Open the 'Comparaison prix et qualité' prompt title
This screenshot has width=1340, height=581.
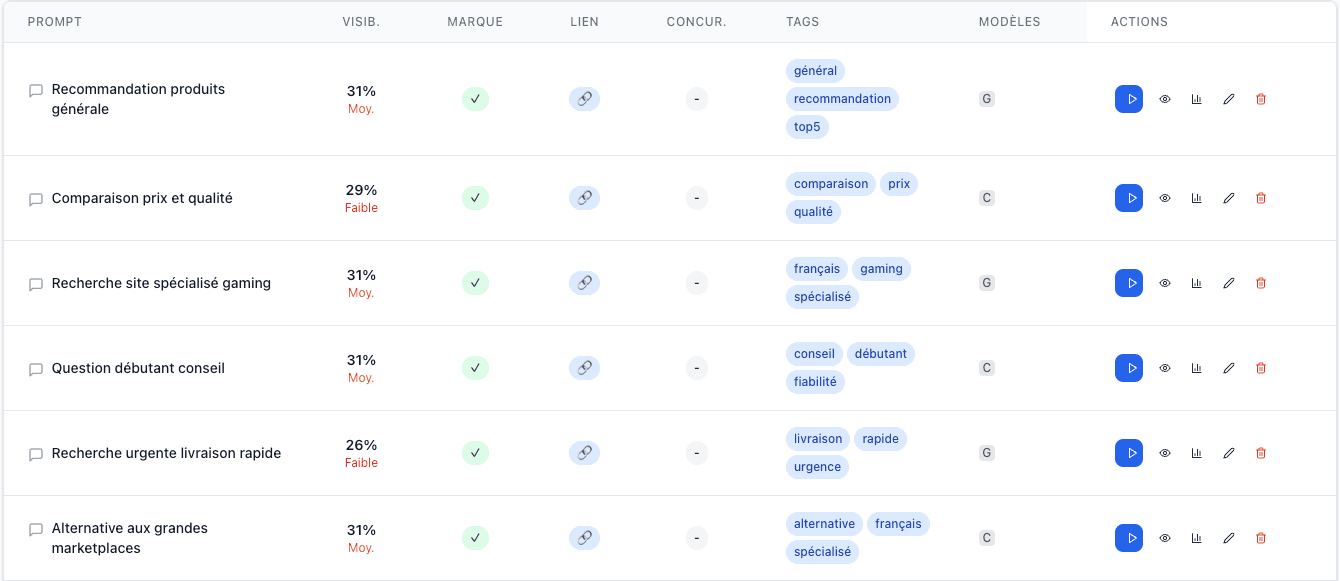(142, 198)
